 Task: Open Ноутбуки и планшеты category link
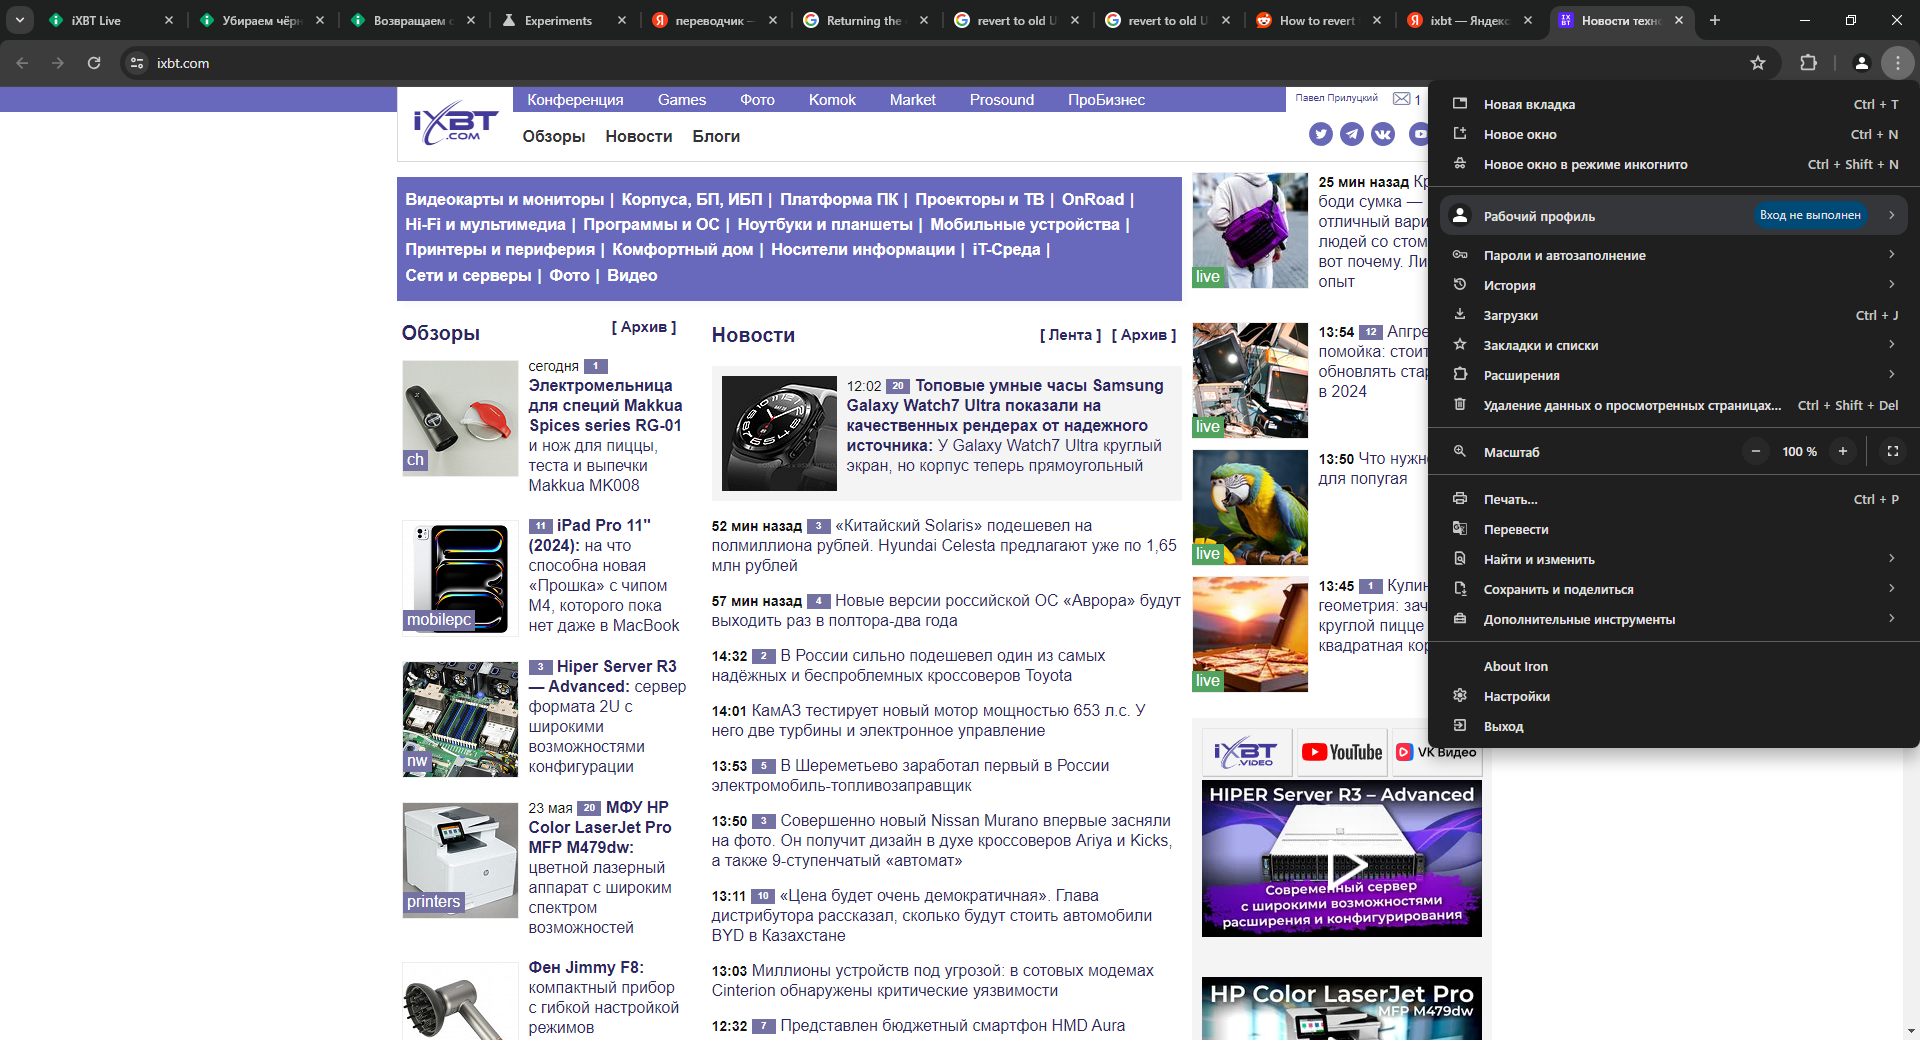825,224
